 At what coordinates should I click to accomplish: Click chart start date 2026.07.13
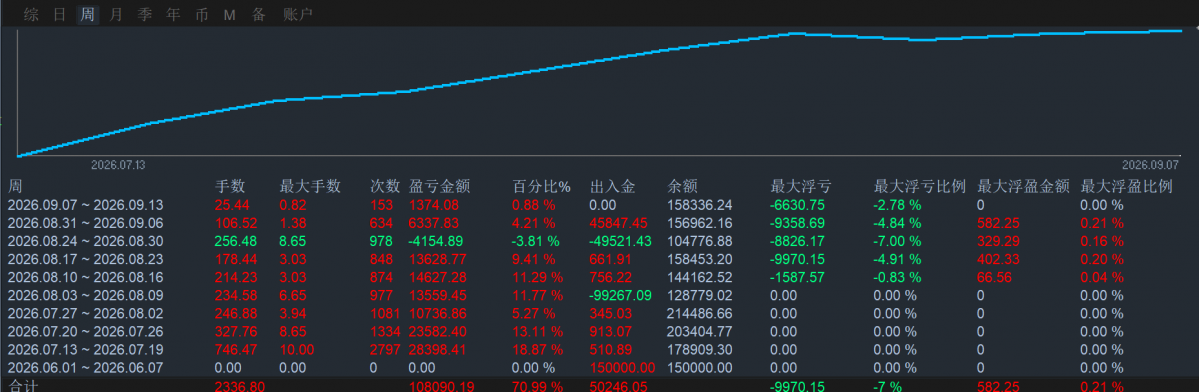118,165
